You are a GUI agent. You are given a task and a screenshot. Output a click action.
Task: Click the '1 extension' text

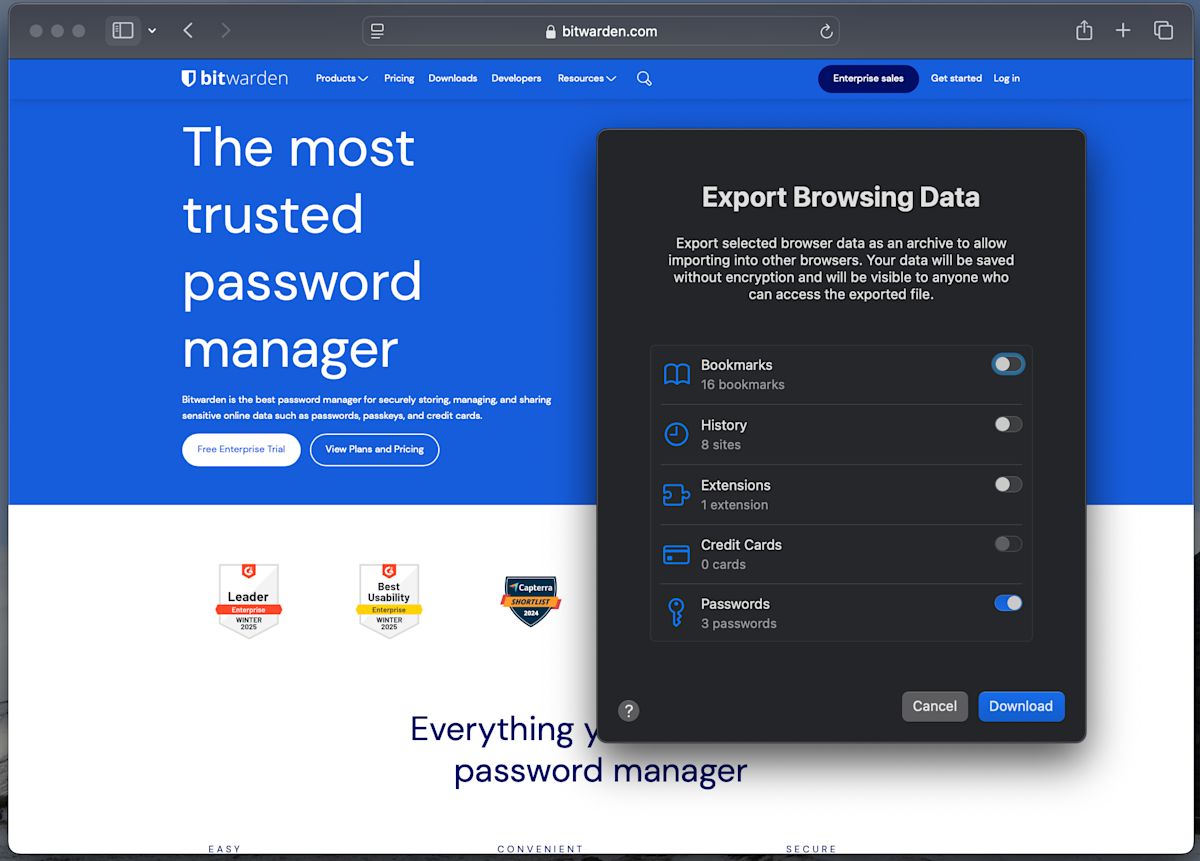click(735, 505)
